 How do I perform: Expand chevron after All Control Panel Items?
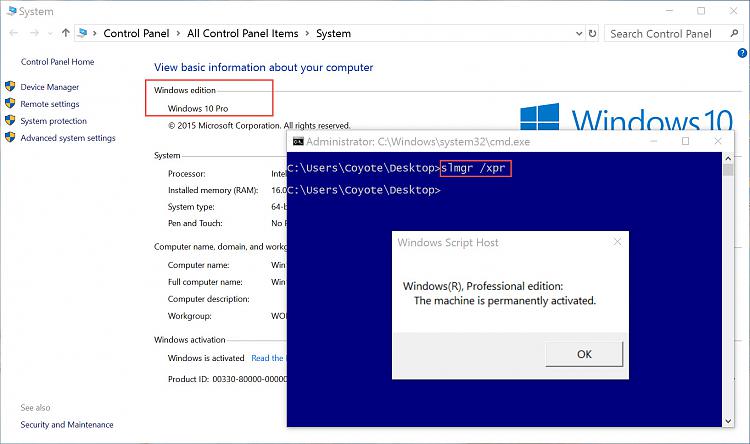point(307,33)
